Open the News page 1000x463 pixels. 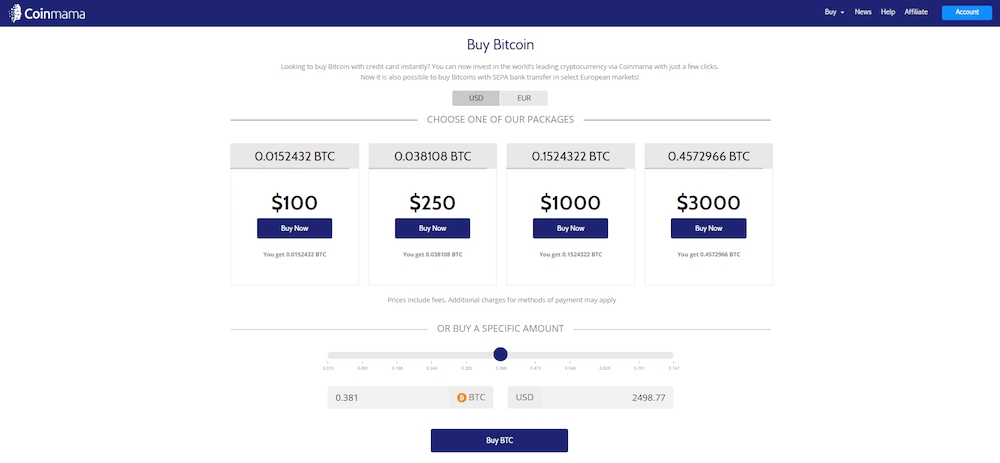click(x=863, y=12)
